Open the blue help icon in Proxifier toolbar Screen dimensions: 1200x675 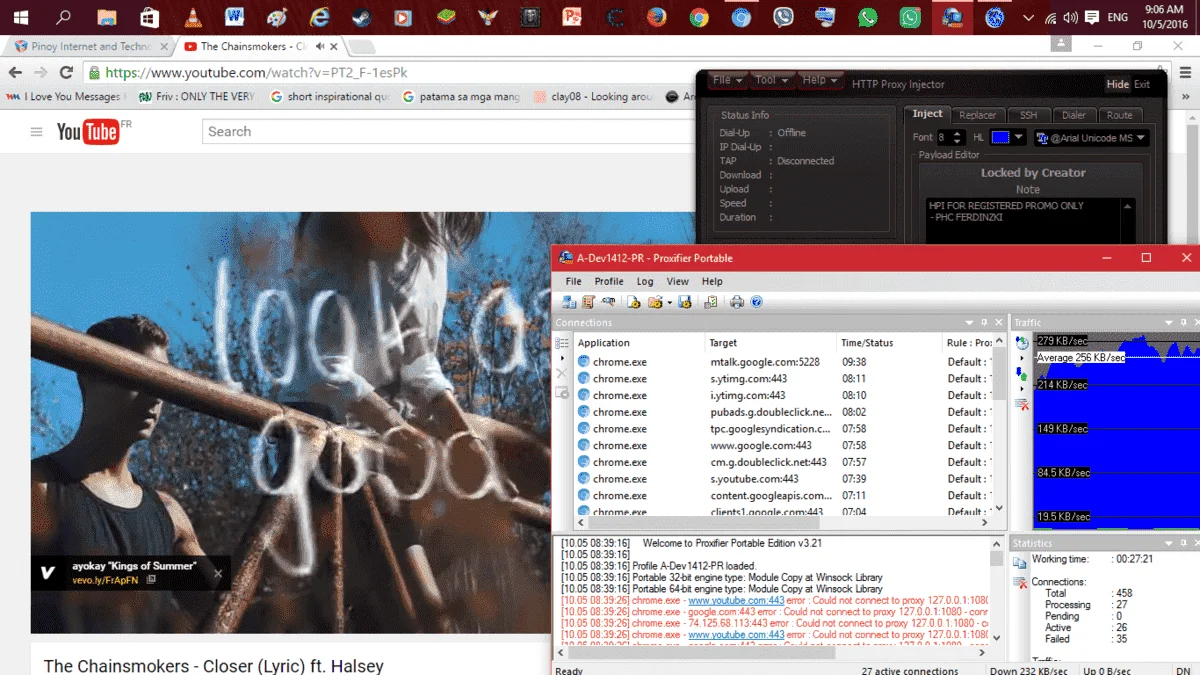tap(757, 302)
